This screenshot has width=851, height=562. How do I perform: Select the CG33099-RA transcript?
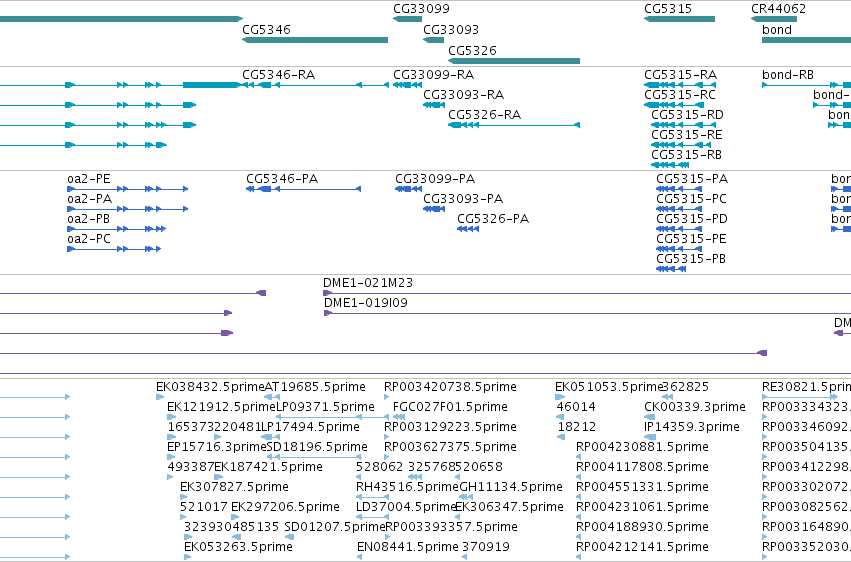[407, 85]
